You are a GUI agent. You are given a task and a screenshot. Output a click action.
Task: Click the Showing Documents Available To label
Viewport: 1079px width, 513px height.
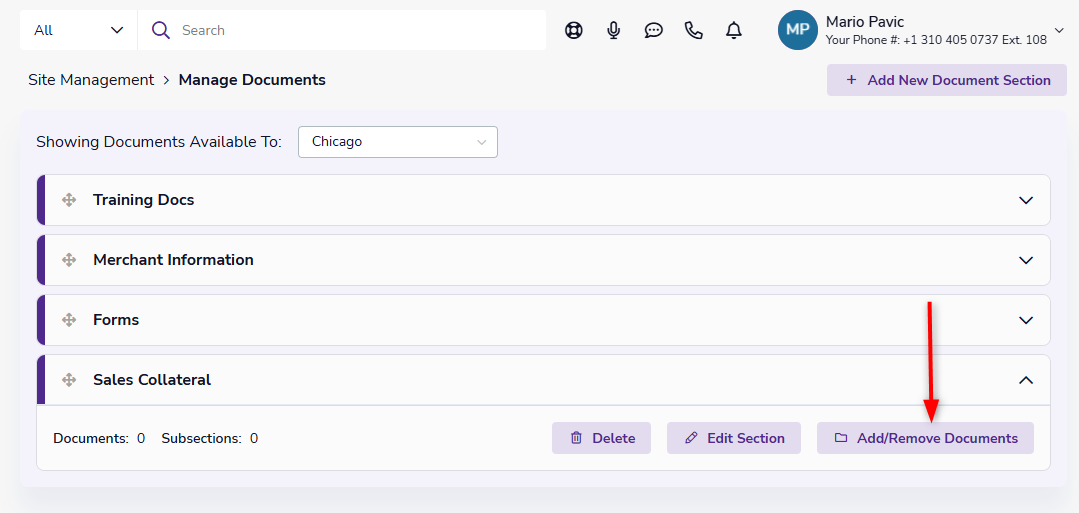click(x=159, y=142)
